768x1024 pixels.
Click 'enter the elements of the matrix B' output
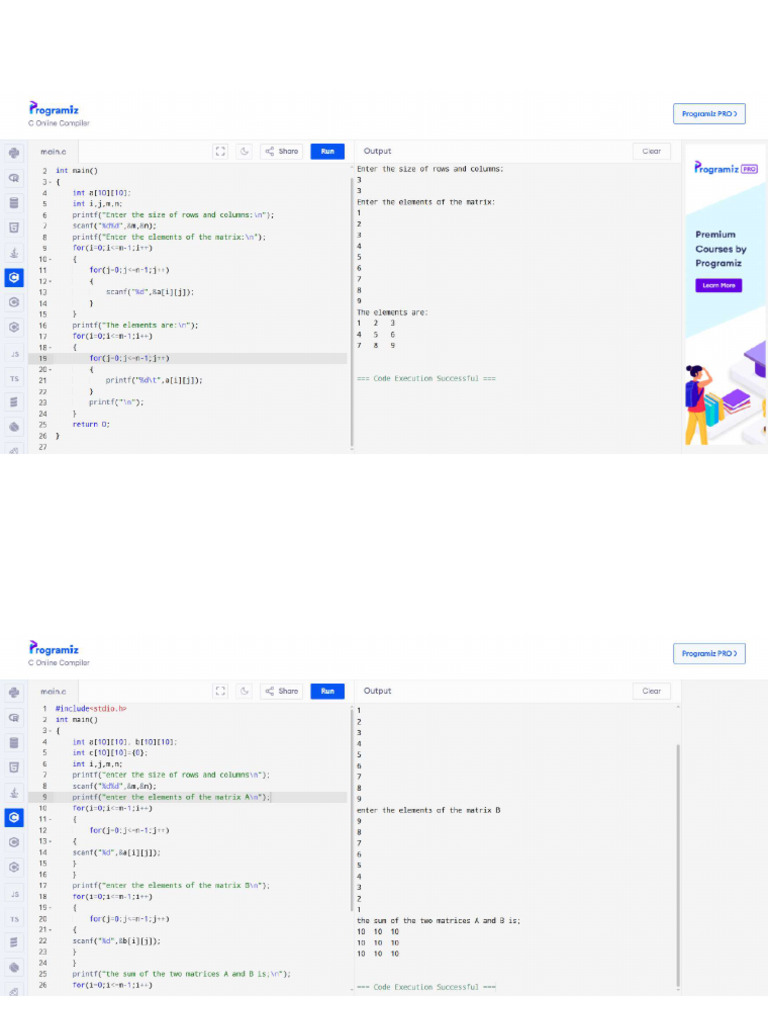[428, 810]
